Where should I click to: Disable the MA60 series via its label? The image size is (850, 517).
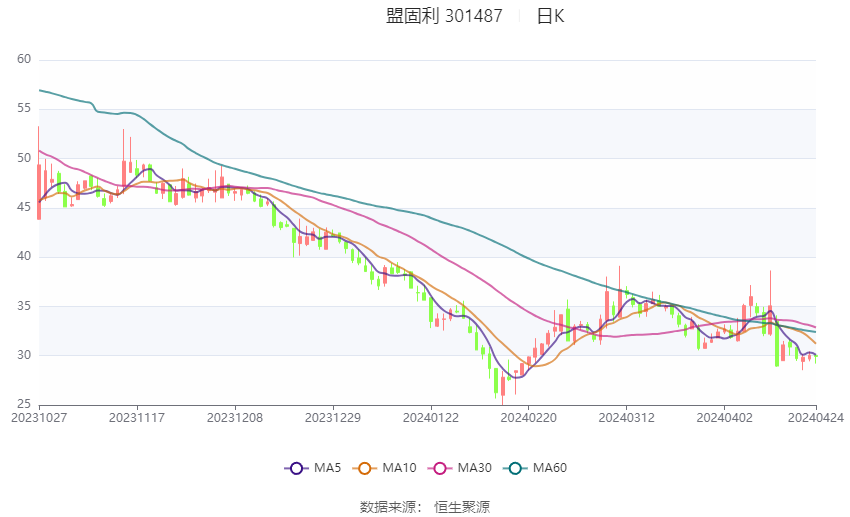[x=549, y=468]
